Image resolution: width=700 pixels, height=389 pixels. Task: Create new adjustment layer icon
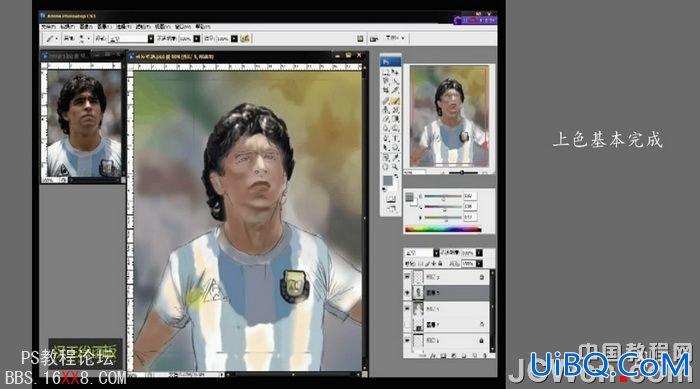[454, 356]
